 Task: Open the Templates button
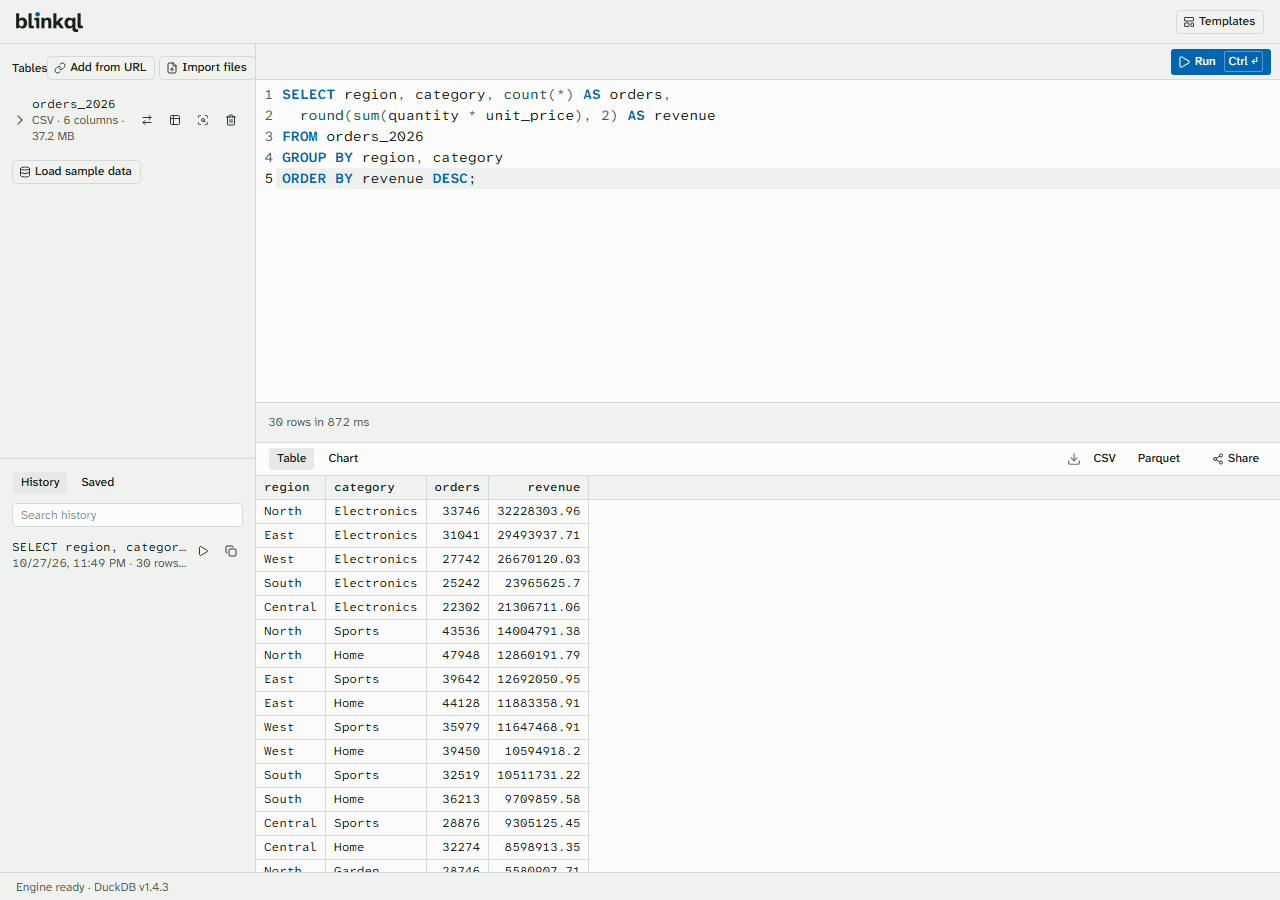click(x=1219, y=22)
